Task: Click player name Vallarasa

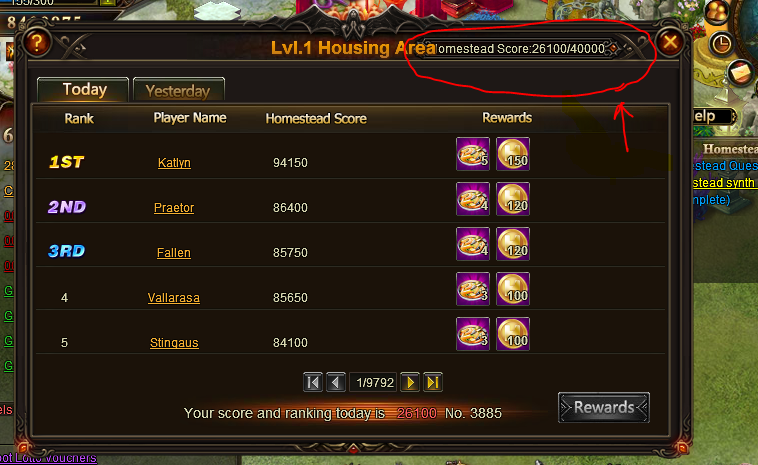Action: coord(174,298)
